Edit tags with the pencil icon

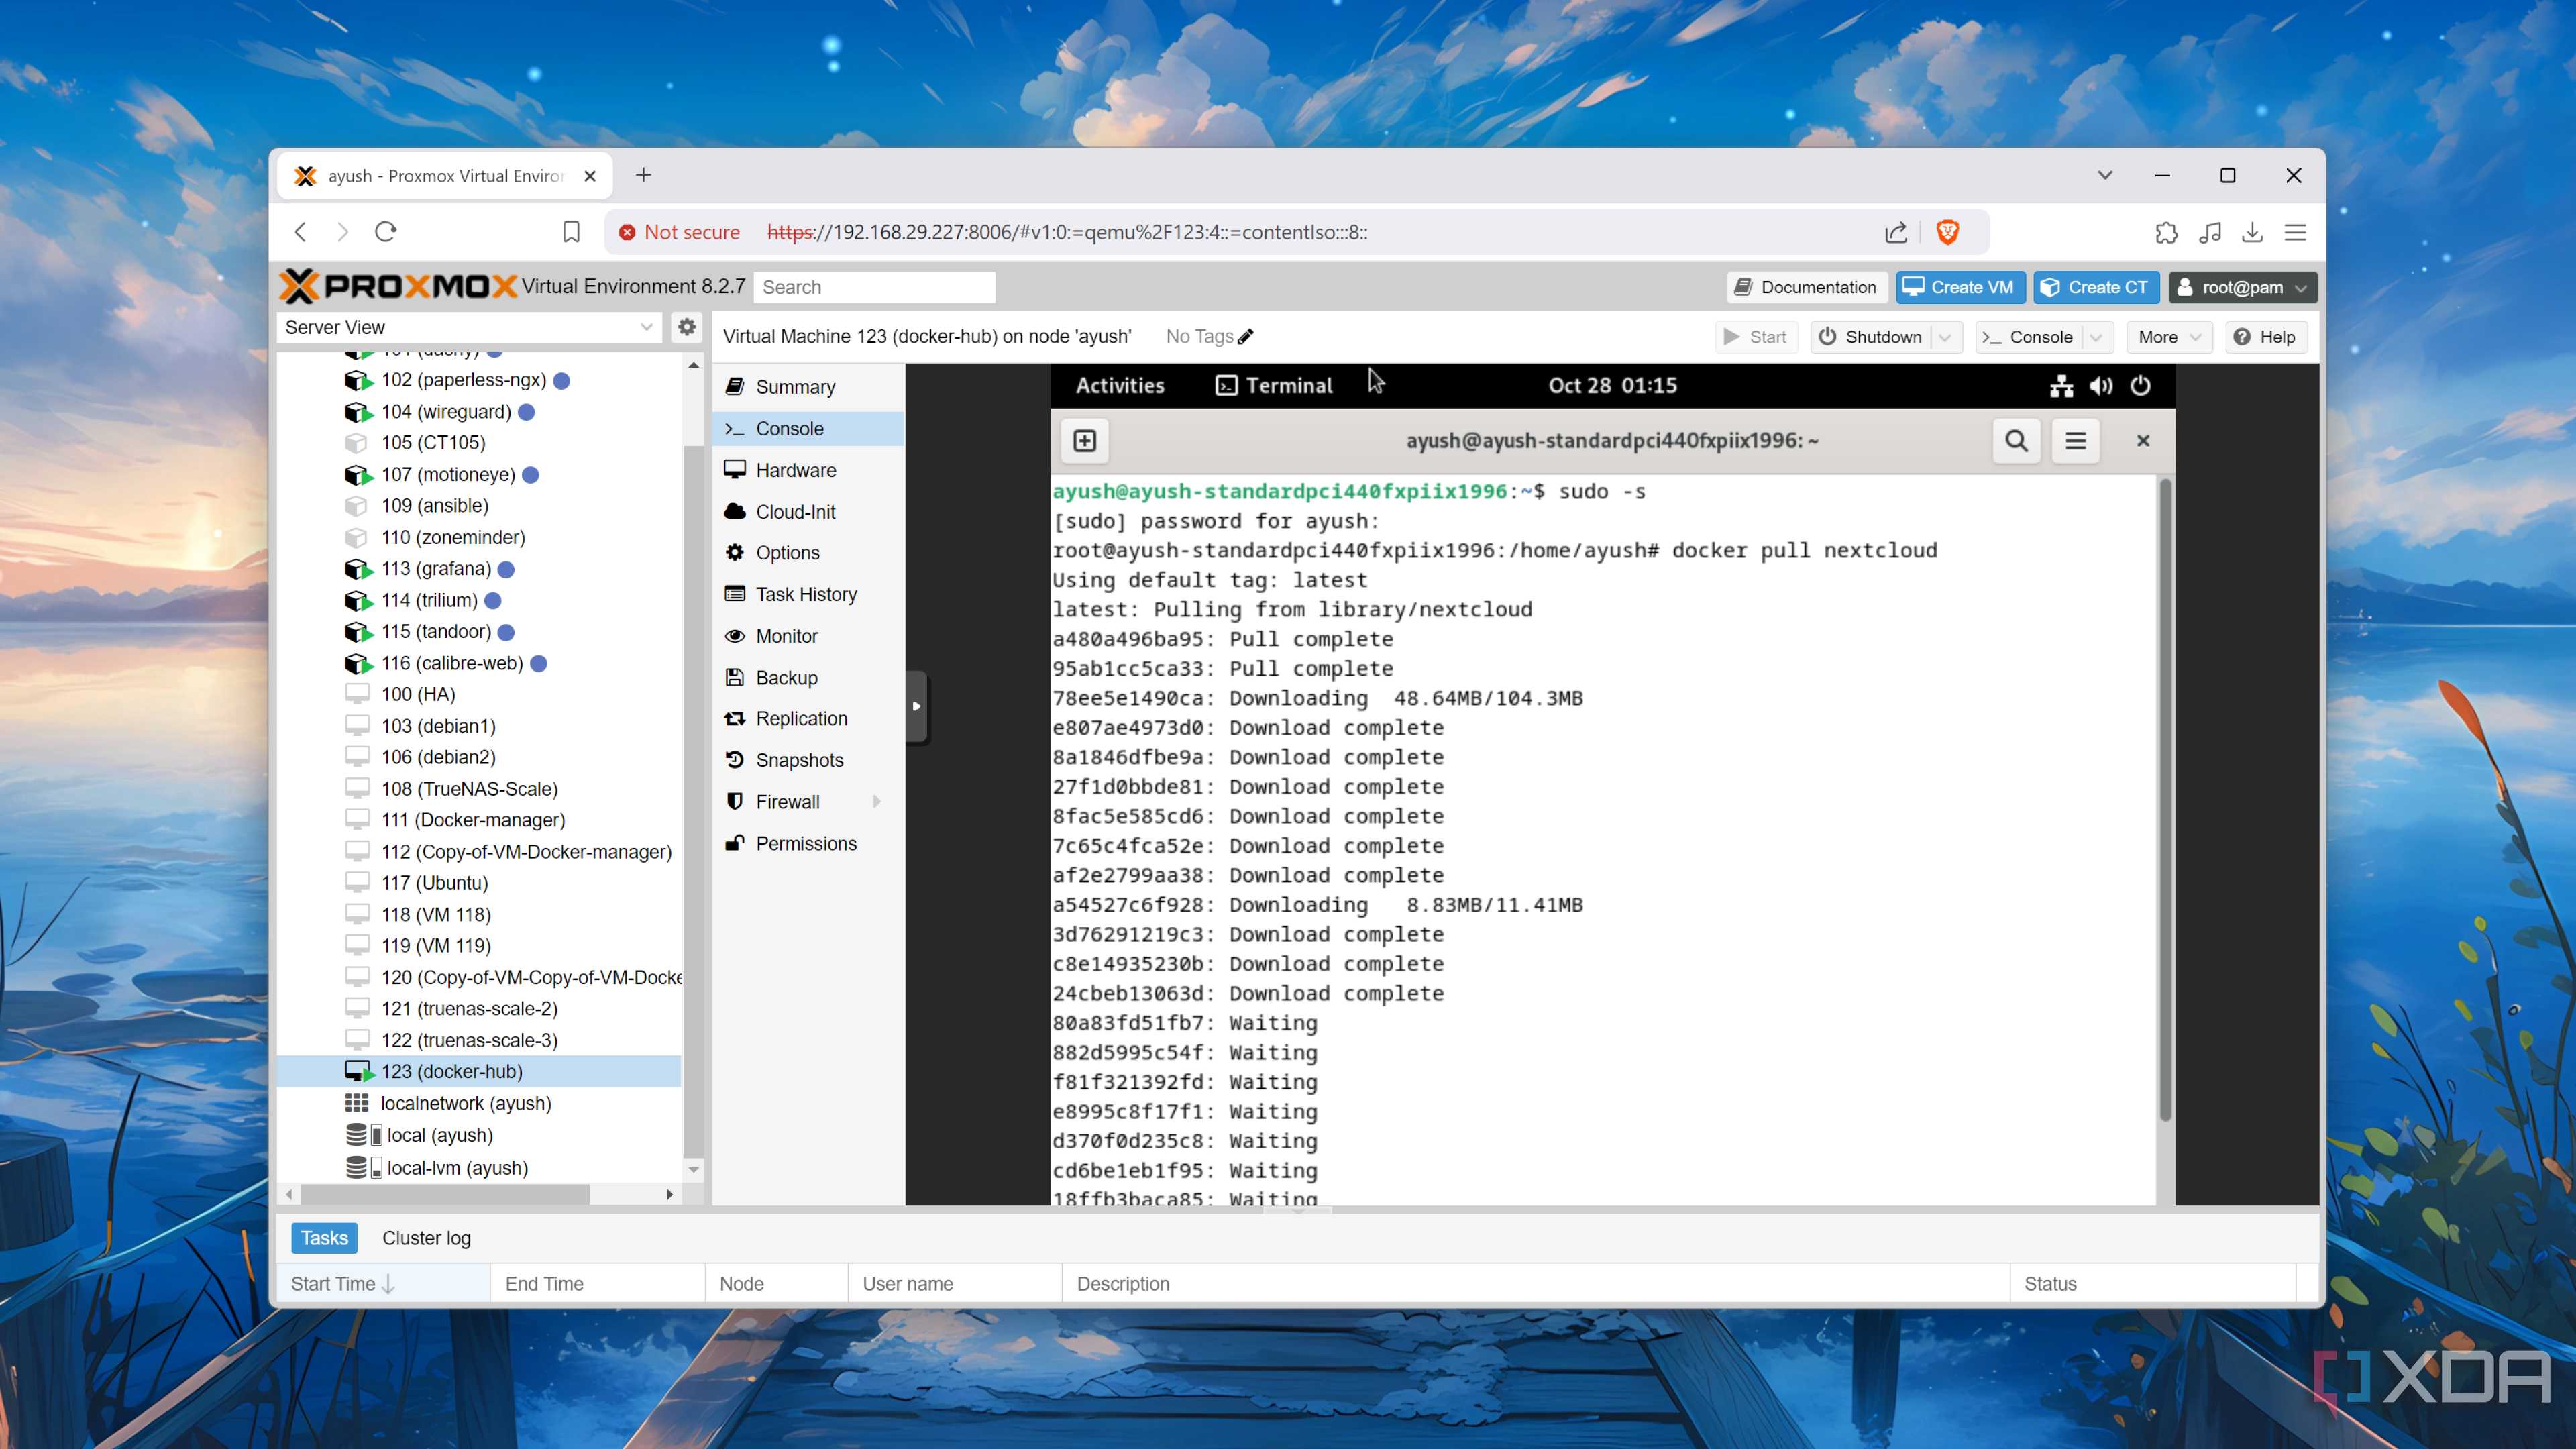pyautogui.click(x=1245, y=337)
